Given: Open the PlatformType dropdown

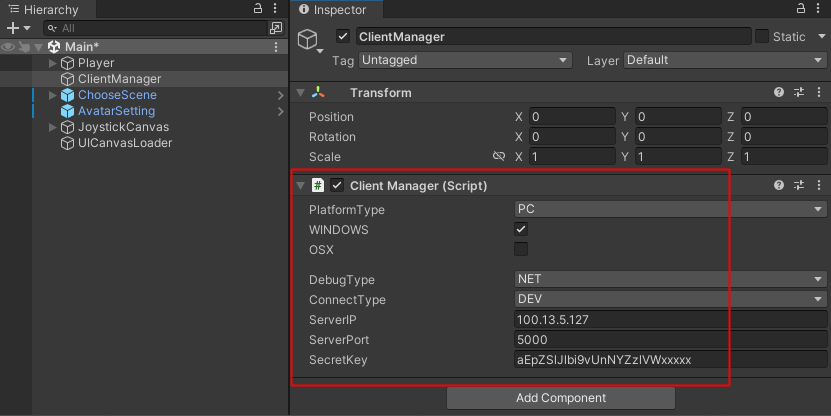Looking at the screenshot, I should (670, 210).
